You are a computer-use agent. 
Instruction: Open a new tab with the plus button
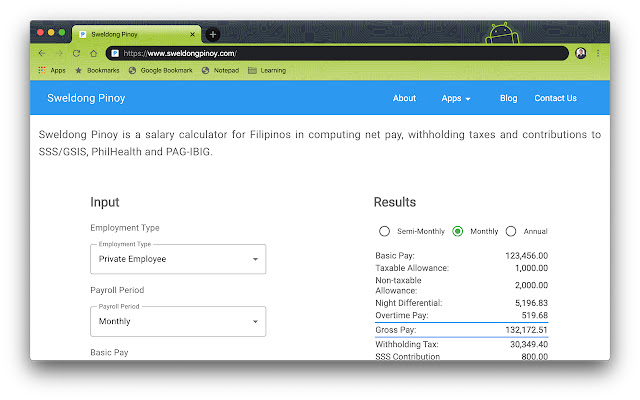(x=213, y=35)
